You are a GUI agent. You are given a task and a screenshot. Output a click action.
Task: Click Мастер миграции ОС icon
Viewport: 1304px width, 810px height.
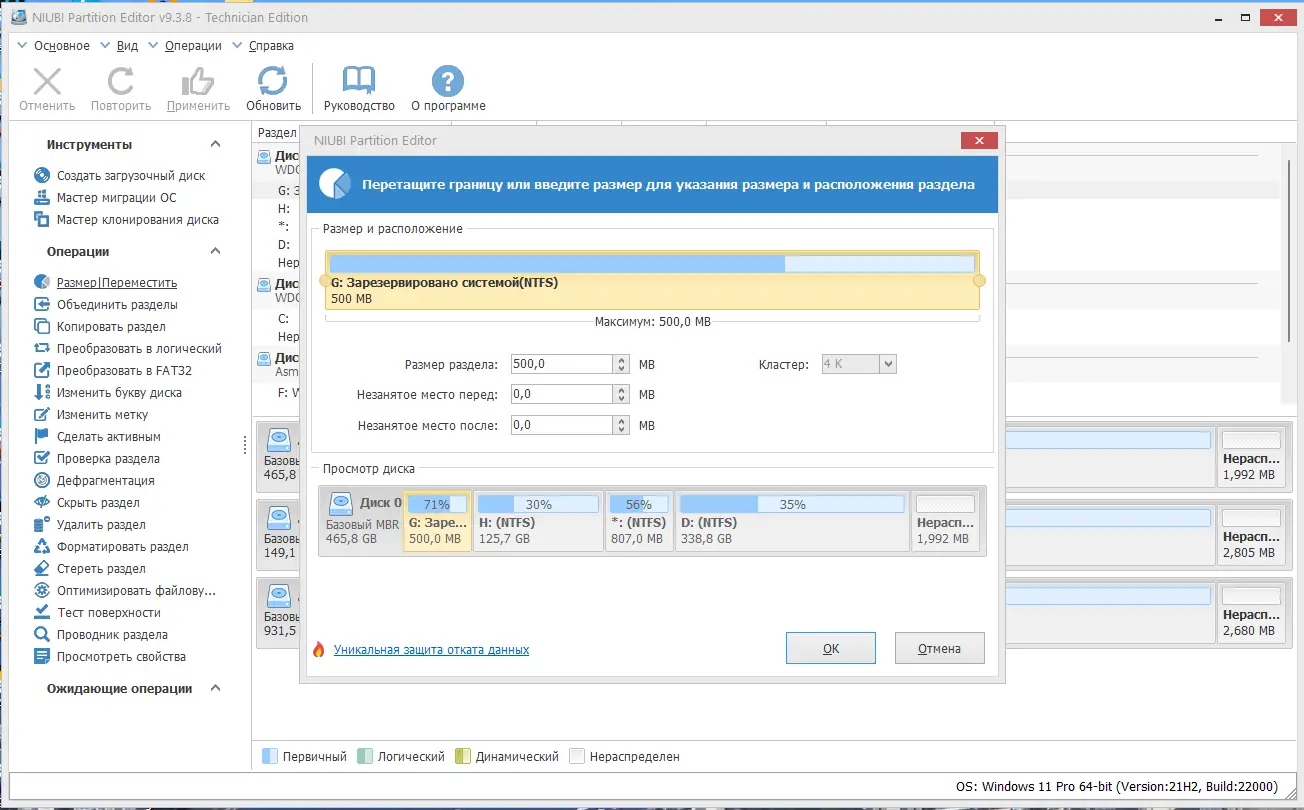42,197
